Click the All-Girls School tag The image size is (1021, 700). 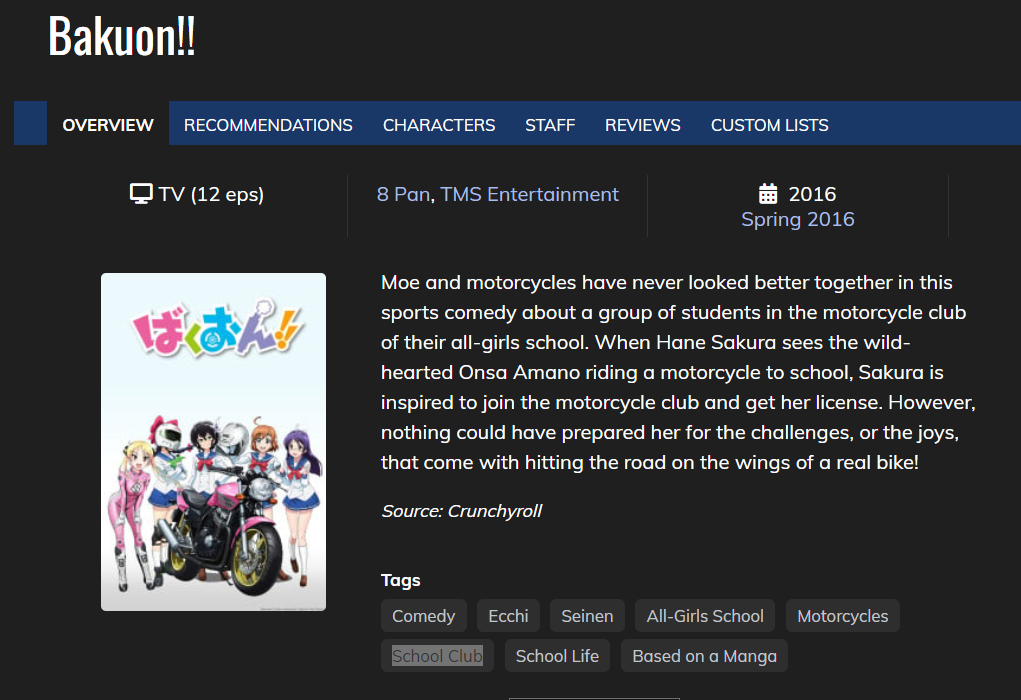click(x=705, y=616)
